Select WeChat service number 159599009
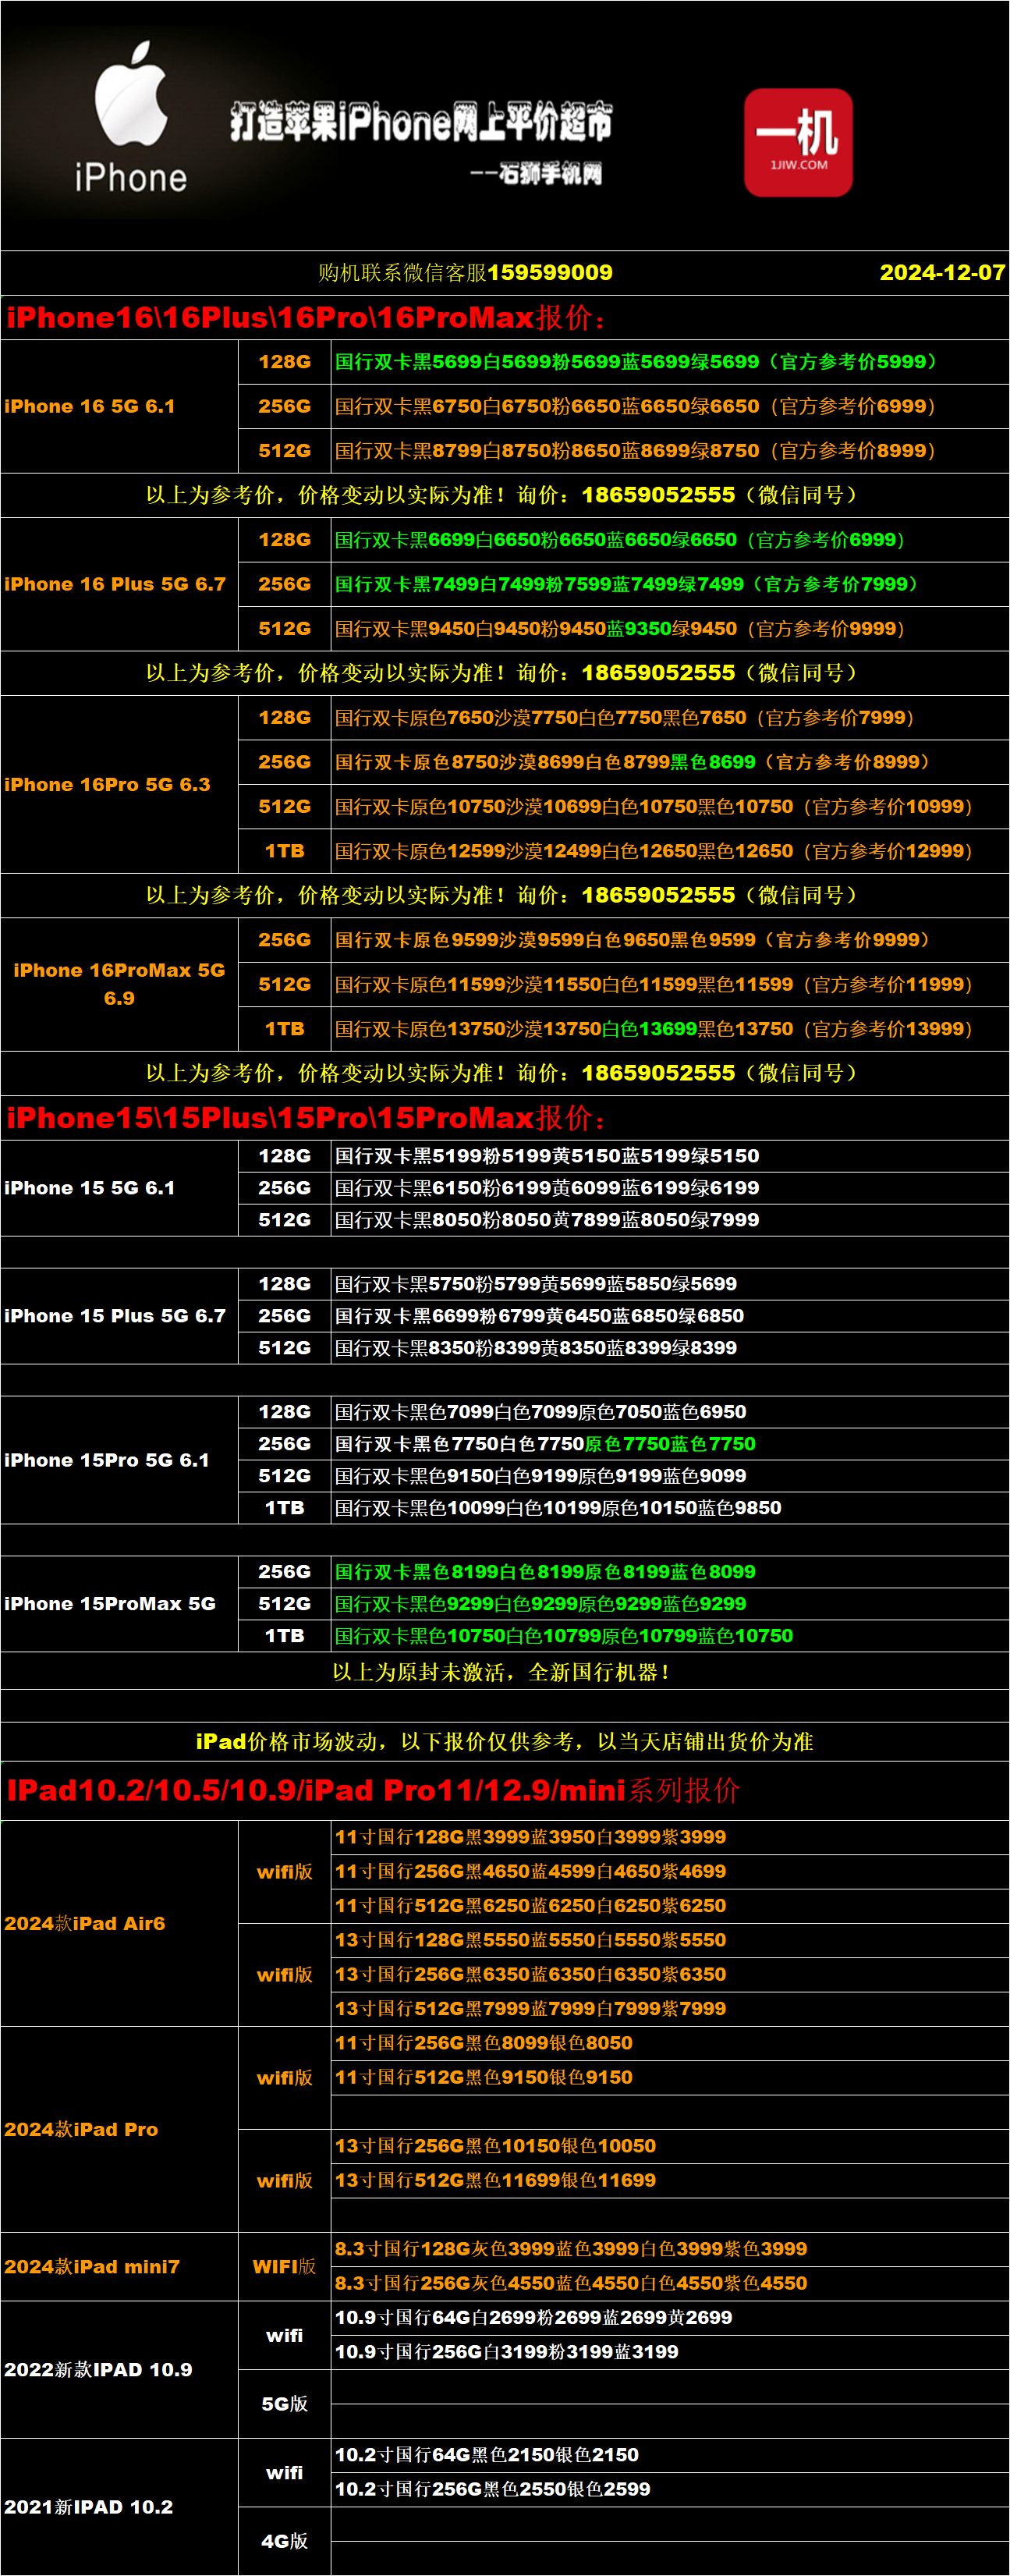This screenshot has width=1010, height=2576. point(550,272)
